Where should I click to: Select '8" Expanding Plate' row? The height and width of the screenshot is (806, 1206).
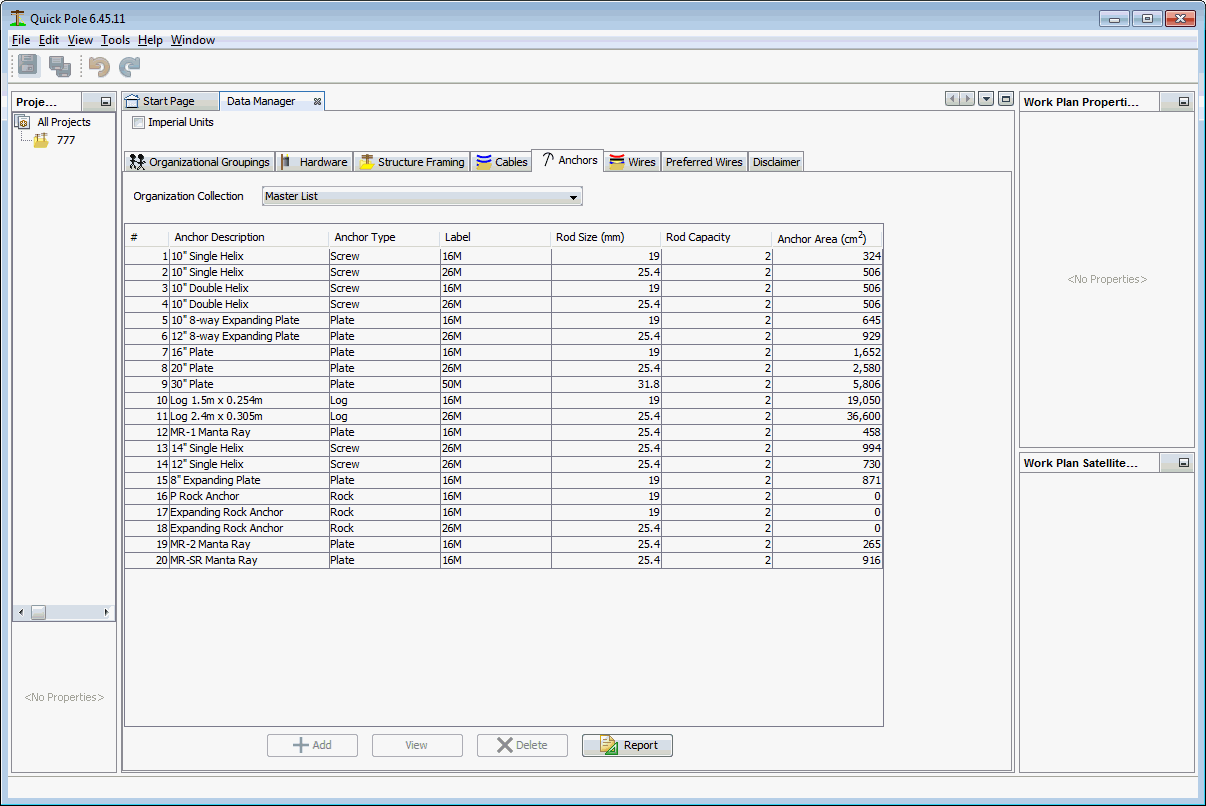(x=503, y=480)
